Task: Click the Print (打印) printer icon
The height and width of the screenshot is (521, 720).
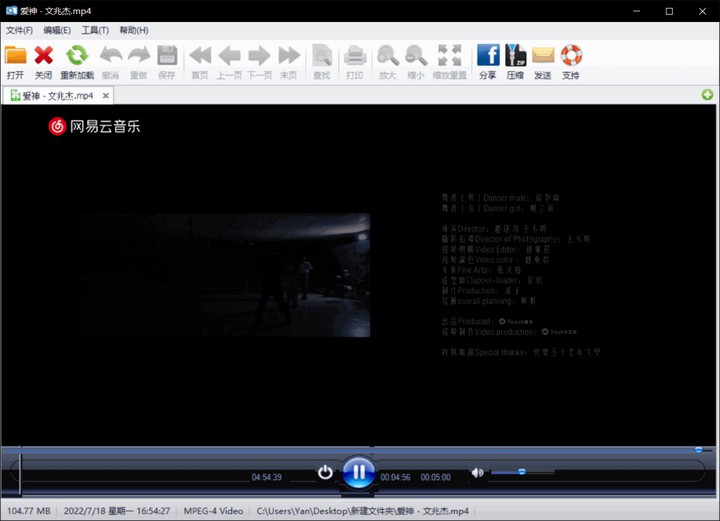Action: pos(355,56)
